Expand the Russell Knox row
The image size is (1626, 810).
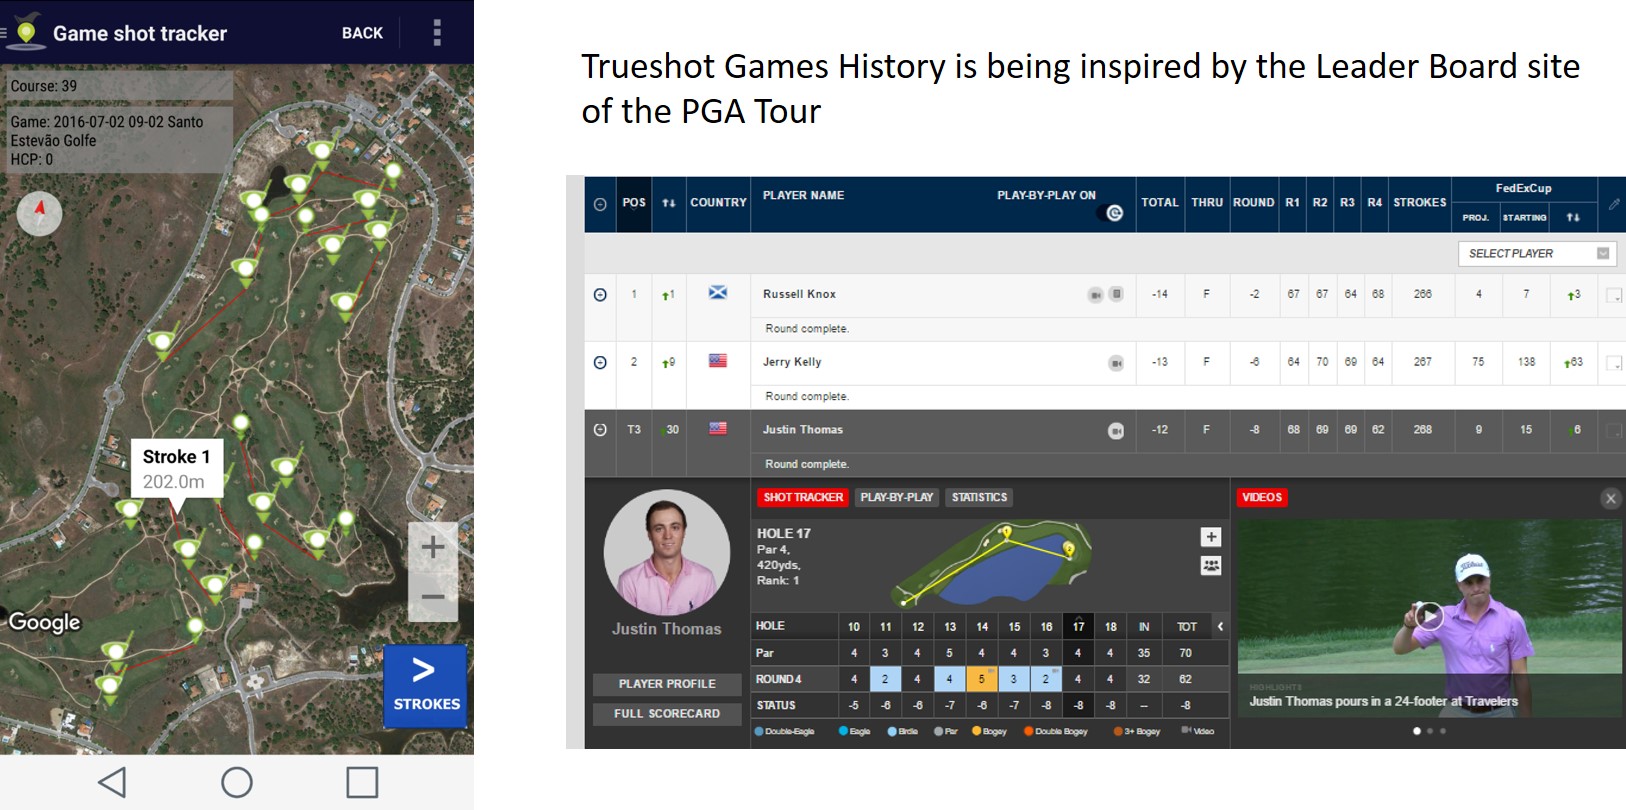[600, 295]
